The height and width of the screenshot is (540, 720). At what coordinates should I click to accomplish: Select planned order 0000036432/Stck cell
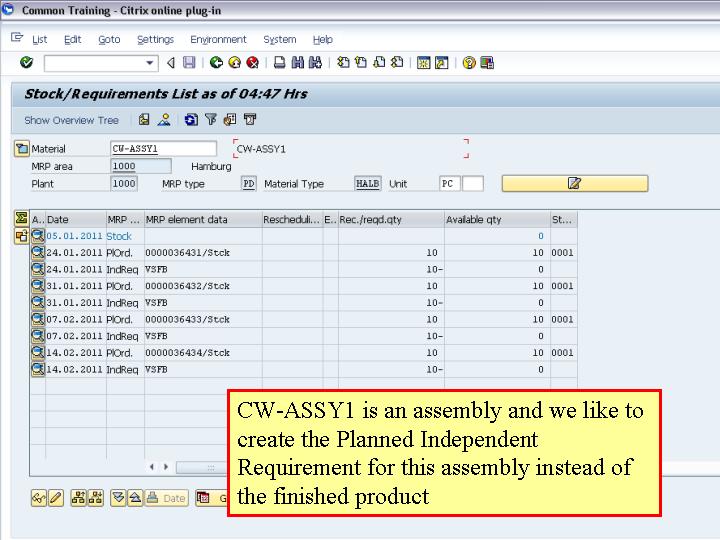point(203,286)
